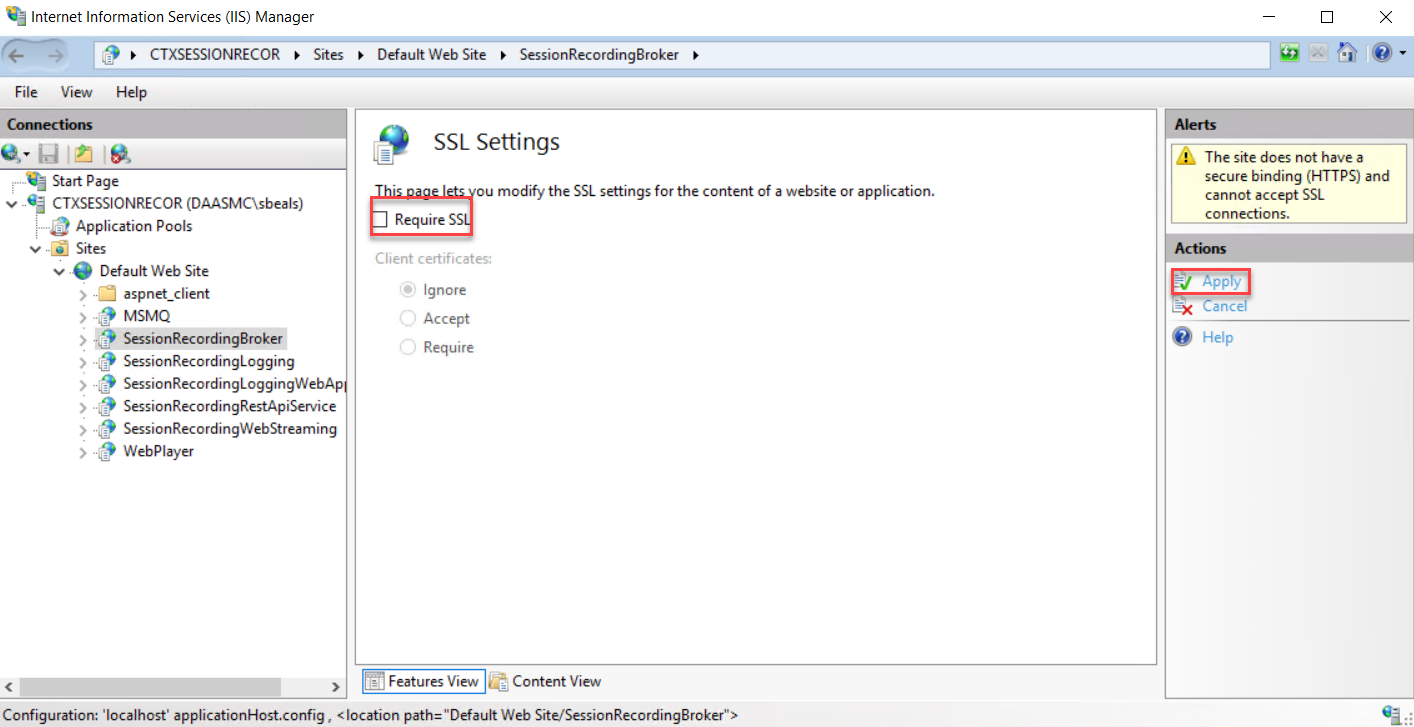Select Default Web Site in the tree
Image resolution: width=1414 pixels, height=727 pixels.
(154, 271)
